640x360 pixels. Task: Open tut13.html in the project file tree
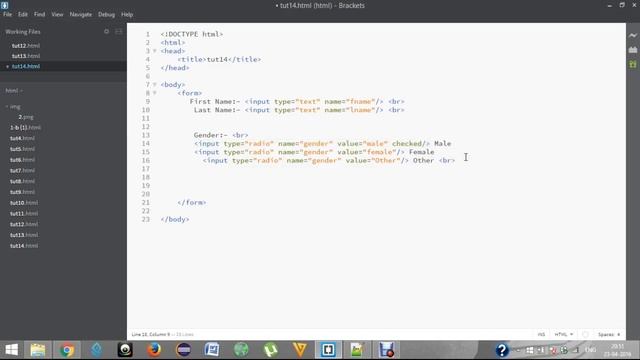click(24, 235)
